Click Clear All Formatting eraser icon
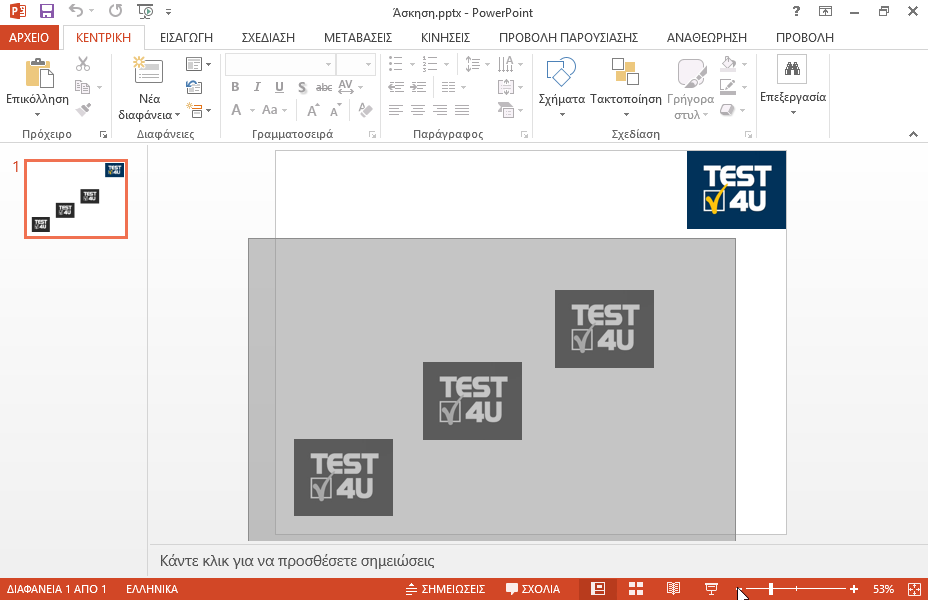This screenshot has height=600, width=928. pyautogui.click(x=365, y=110)
